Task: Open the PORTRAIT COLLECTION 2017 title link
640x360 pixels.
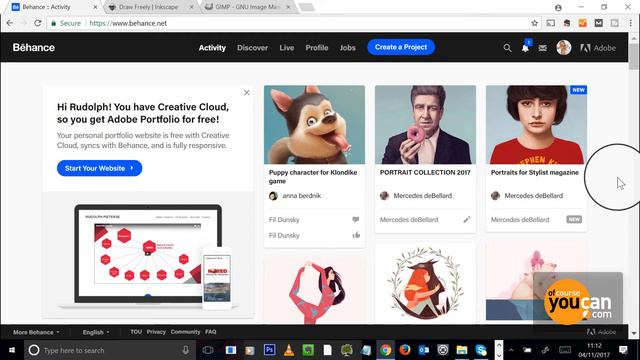Action: [425, 173]
